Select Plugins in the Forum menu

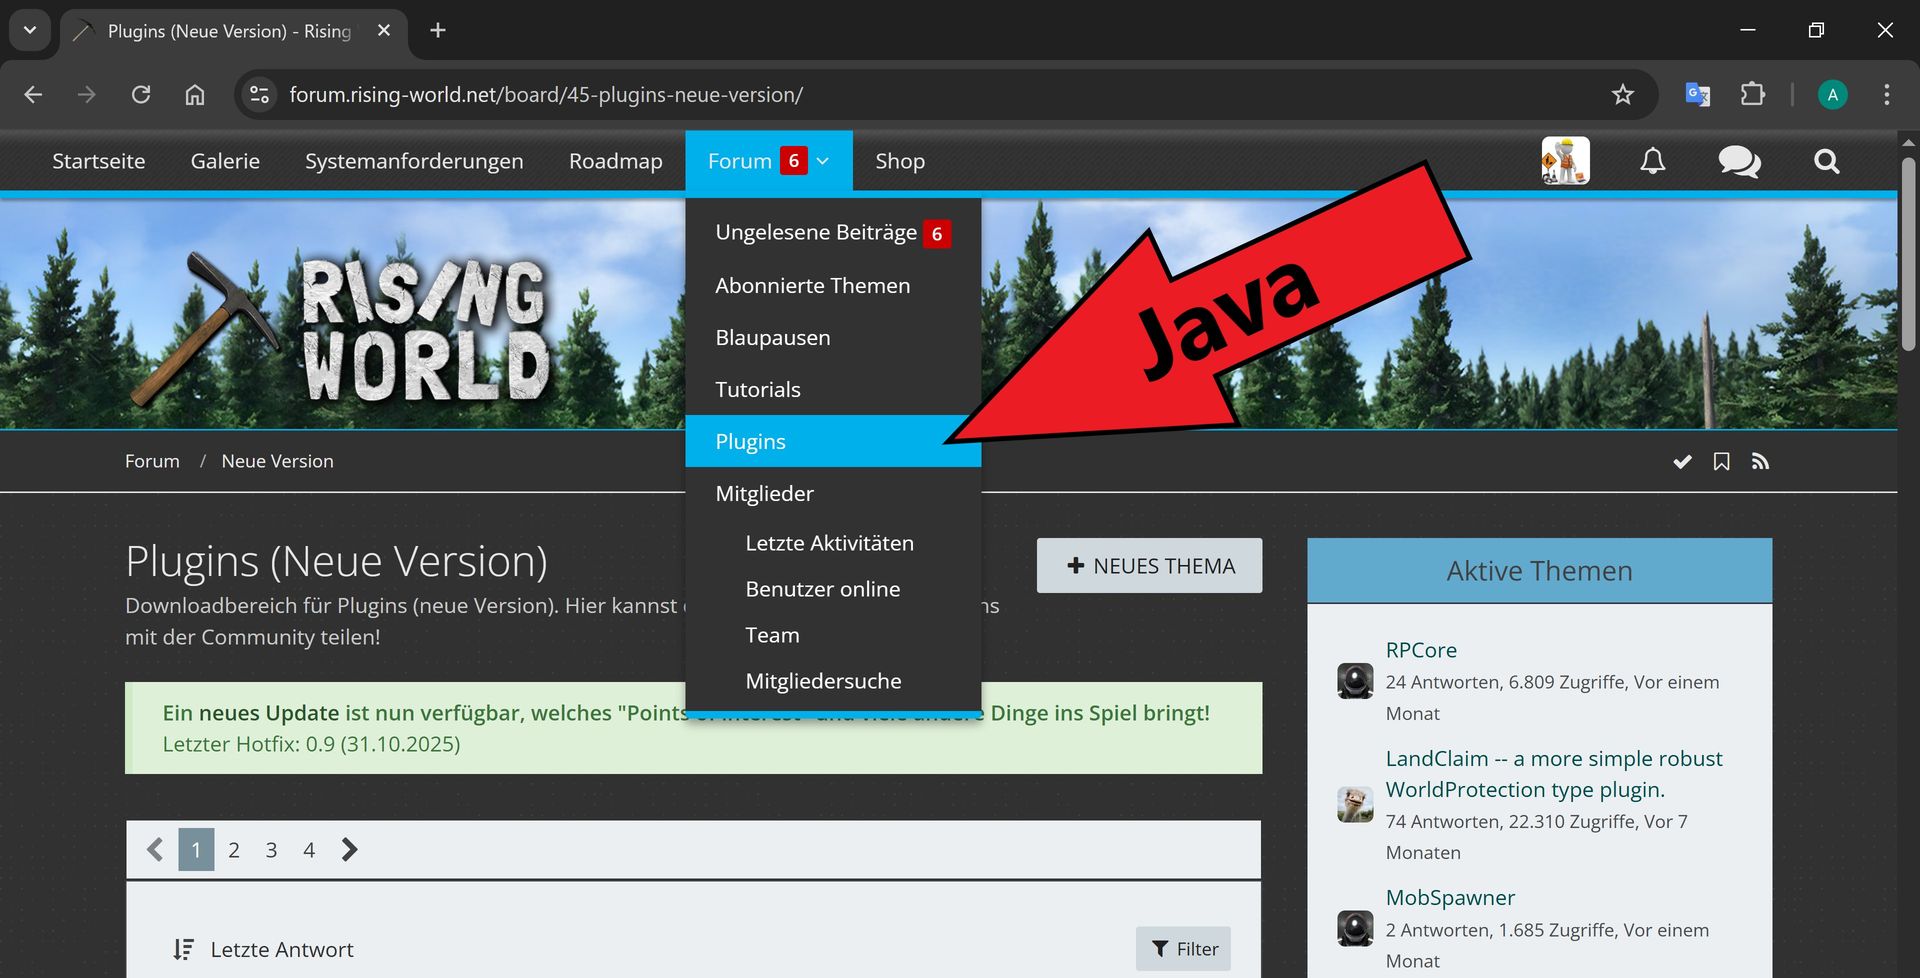click(x=750, y=441)
